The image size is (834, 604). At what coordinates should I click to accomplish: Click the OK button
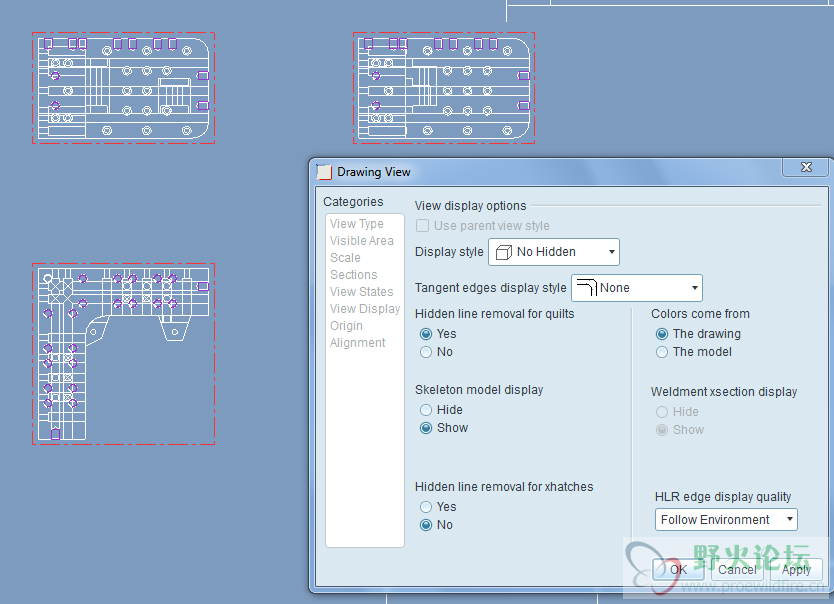point(678,569)
